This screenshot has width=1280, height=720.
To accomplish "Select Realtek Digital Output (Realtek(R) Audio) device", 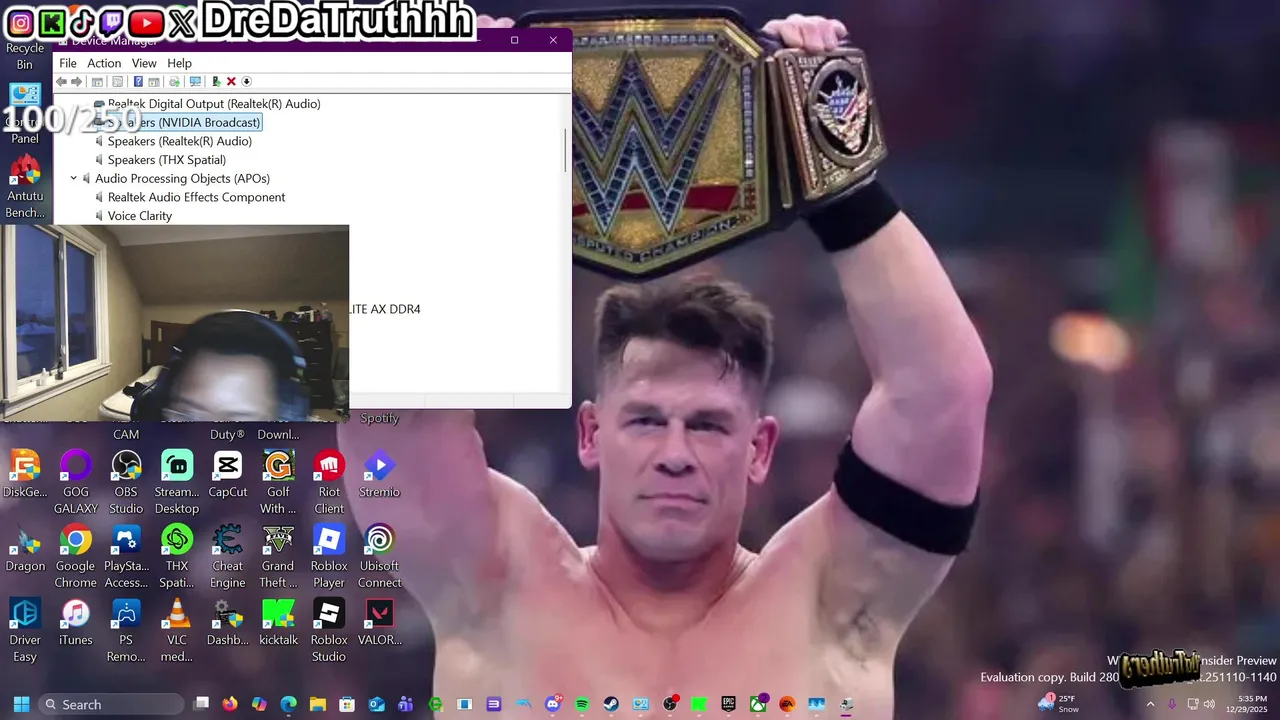I will 214,104.
